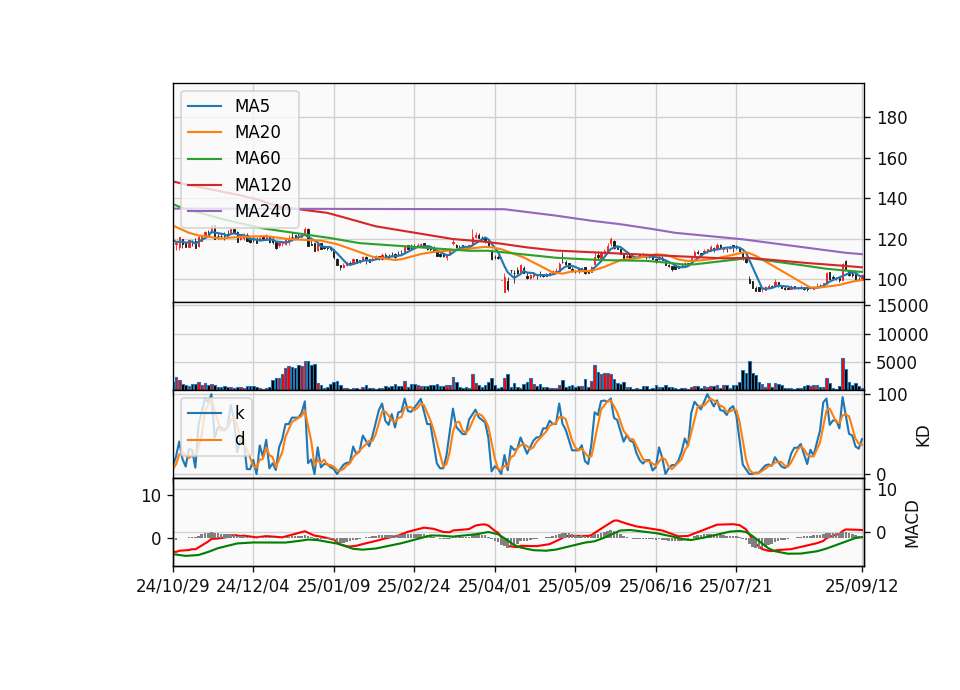Screen dimensions: 960x690
Task: Click the 160 price axis label
Action: 892,159
